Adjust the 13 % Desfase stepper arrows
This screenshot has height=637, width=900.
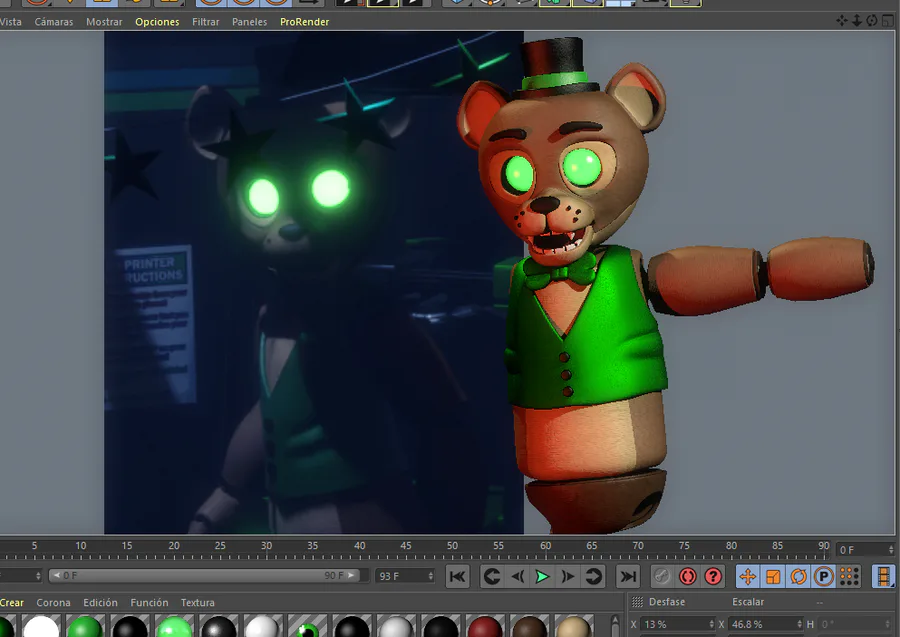tap(711, 624)
